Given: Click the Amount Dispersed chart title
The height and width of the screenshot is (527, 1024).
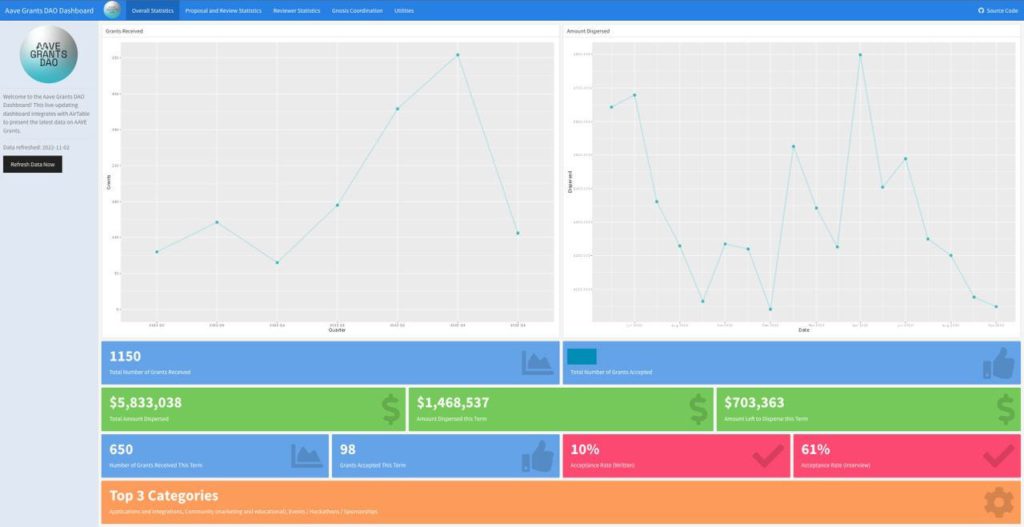Looking at the screenshot, I should tap(588, 31).
